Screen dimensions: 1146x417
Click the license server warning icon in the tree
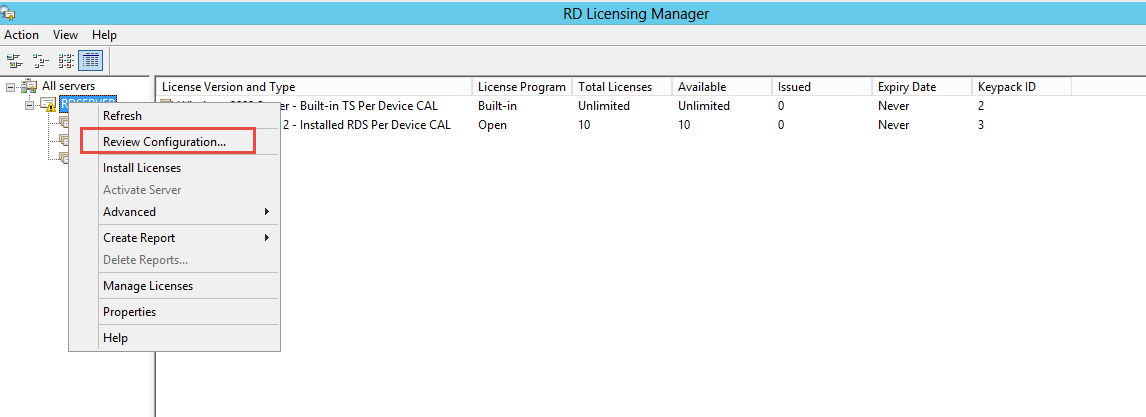48,105
